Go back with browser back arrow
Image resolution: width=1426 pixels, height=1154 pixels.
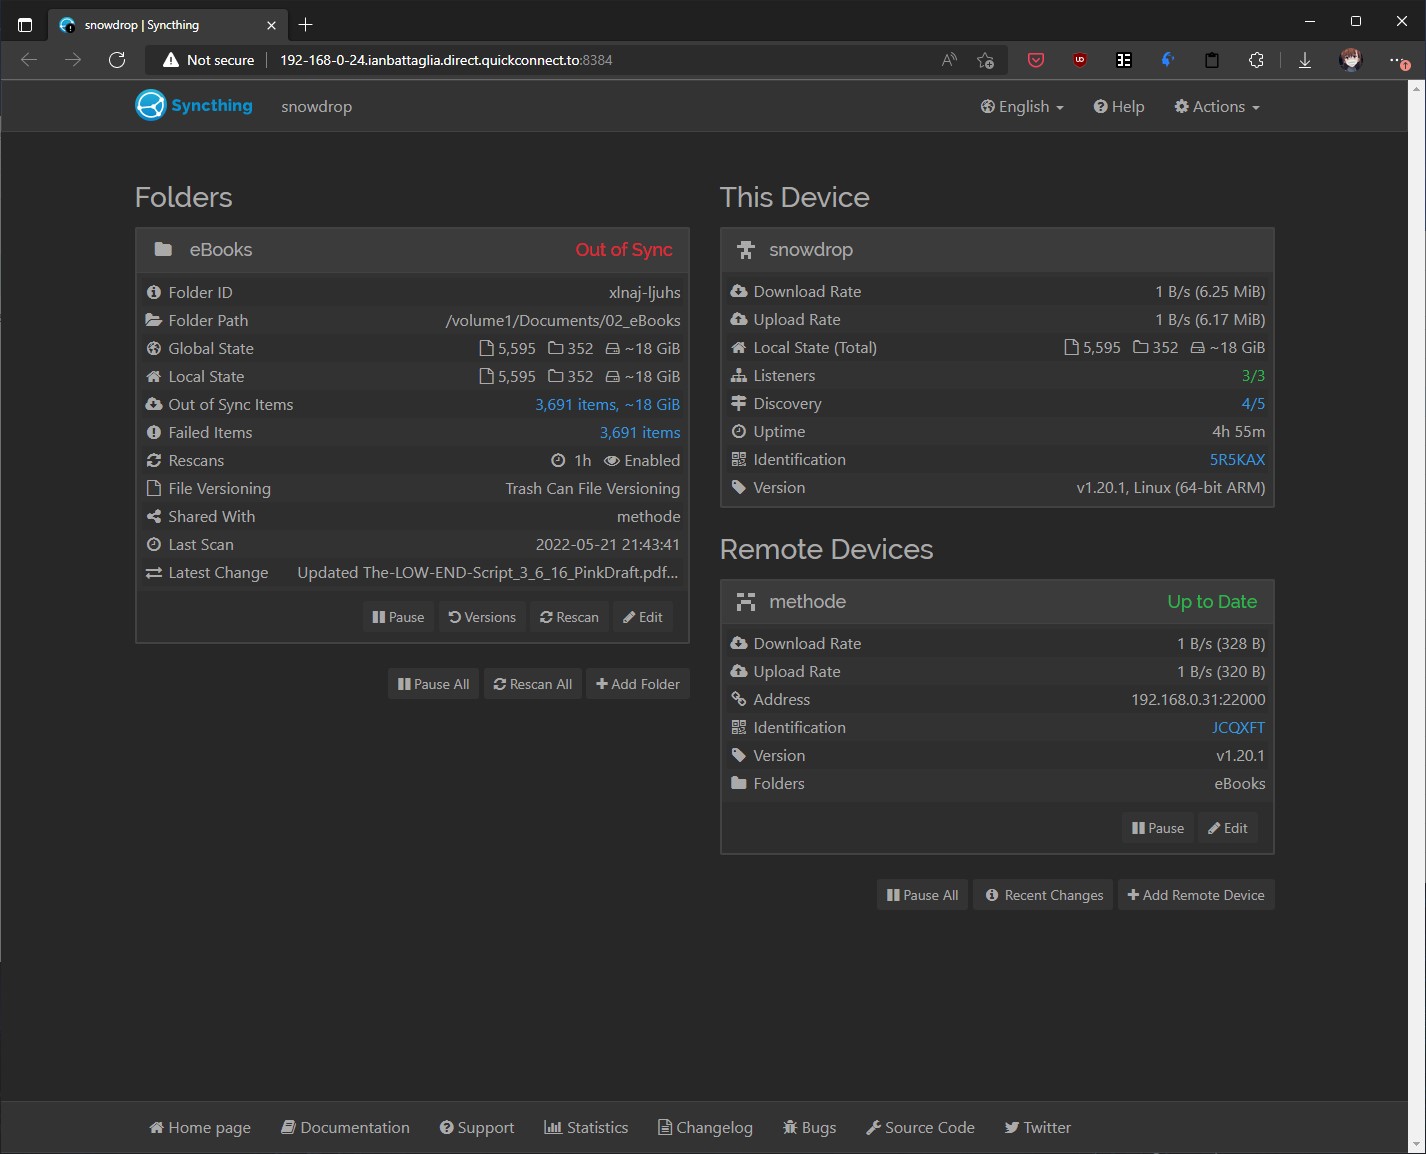29,60
